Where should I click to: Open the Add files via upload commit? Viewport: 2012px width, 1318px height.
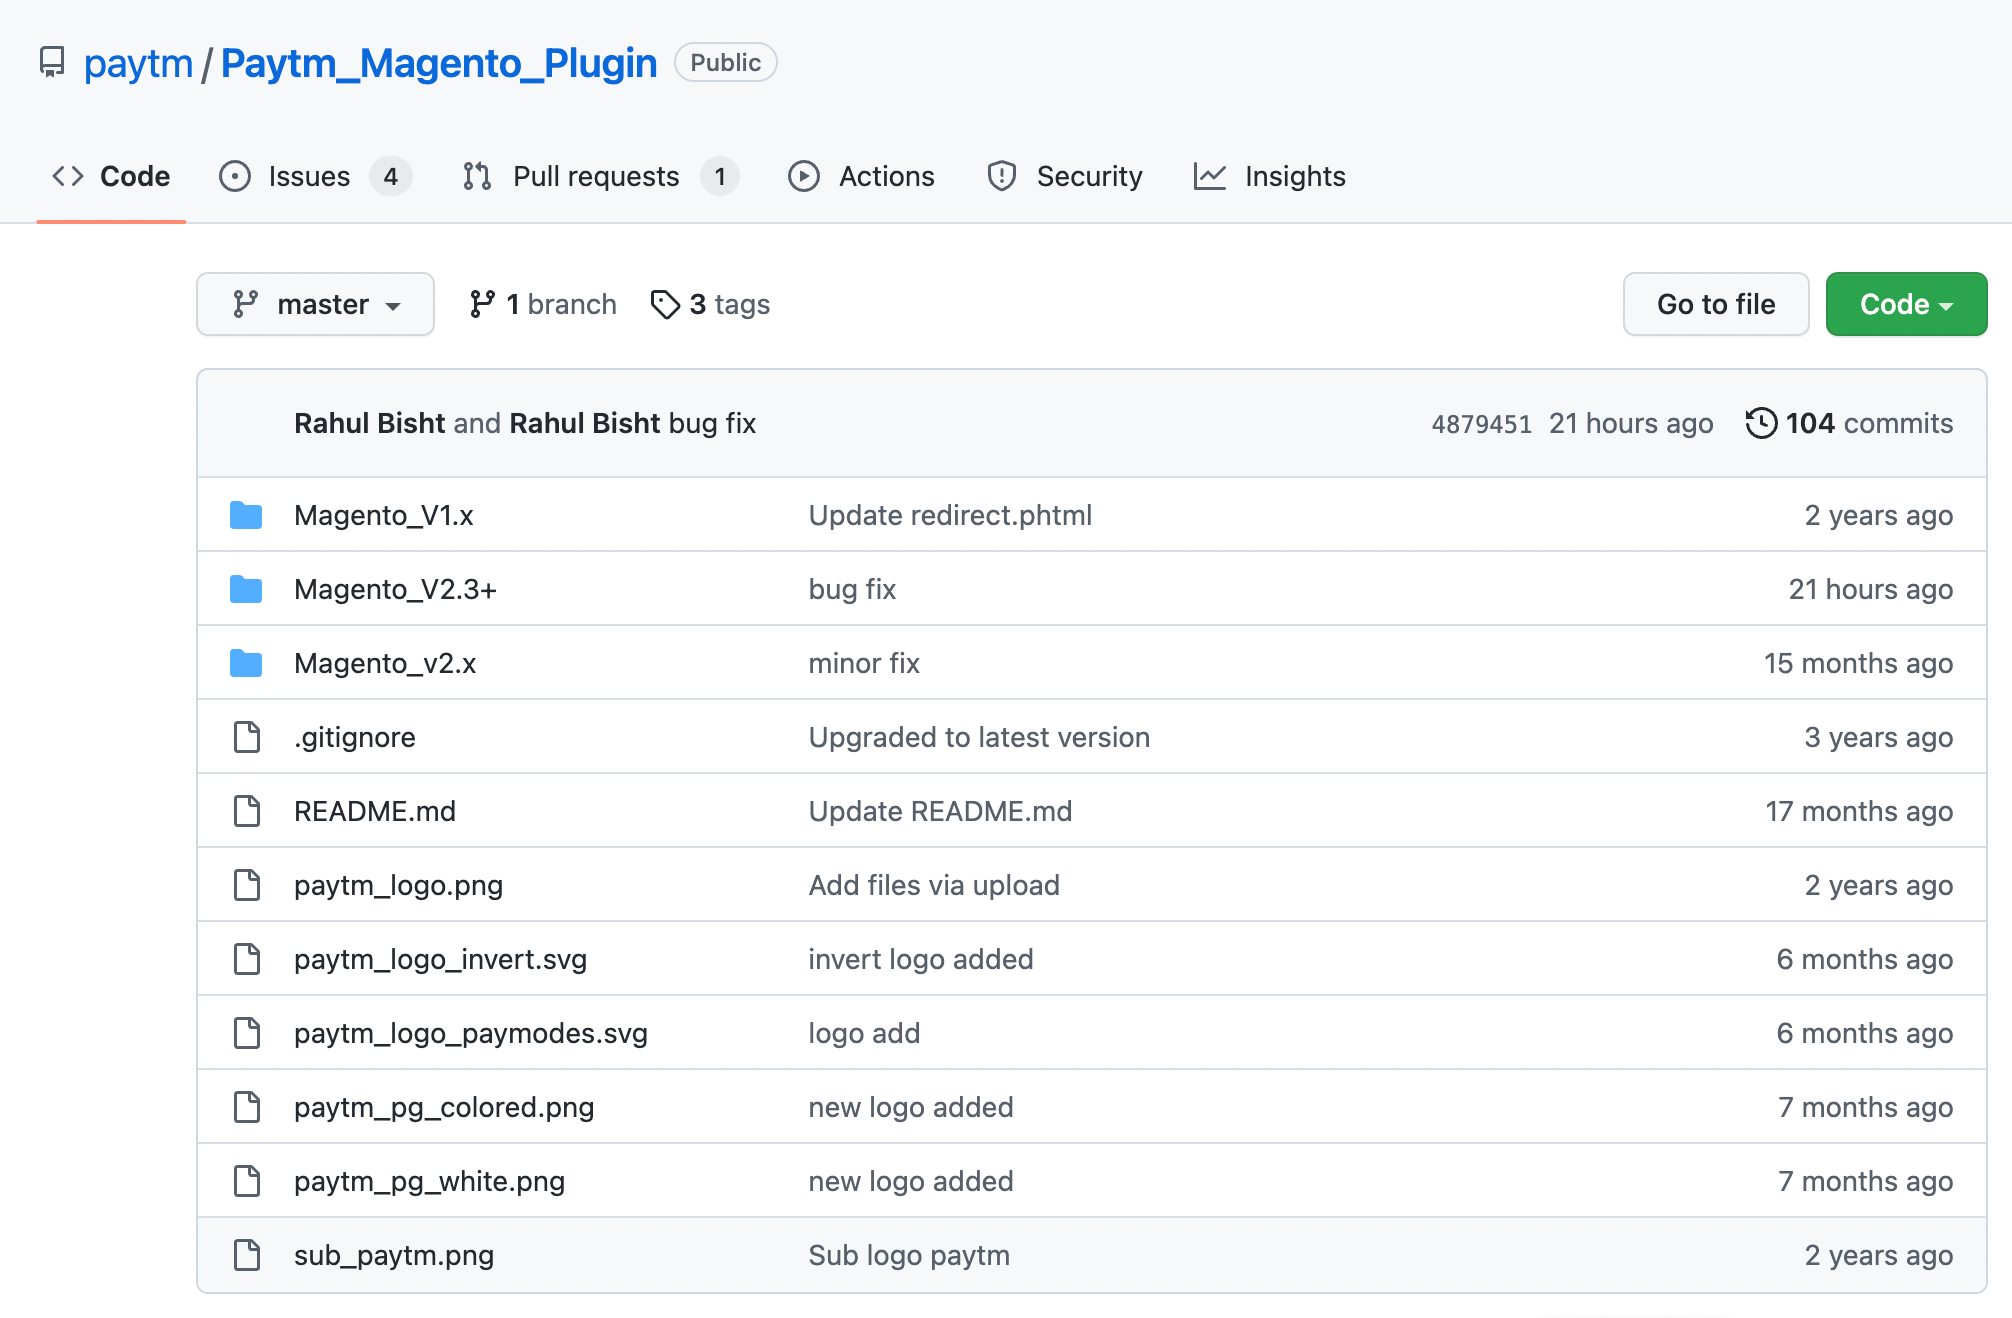click(934, 885)
